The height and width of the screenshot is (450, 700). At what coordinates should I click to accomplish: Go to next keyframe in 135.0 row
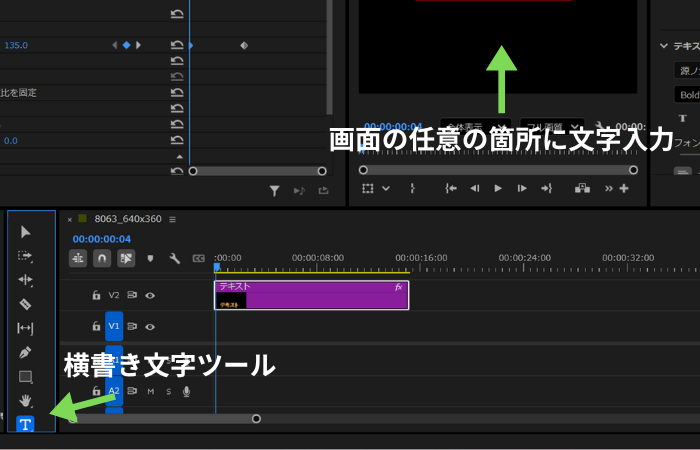click(x=138, y=45)
